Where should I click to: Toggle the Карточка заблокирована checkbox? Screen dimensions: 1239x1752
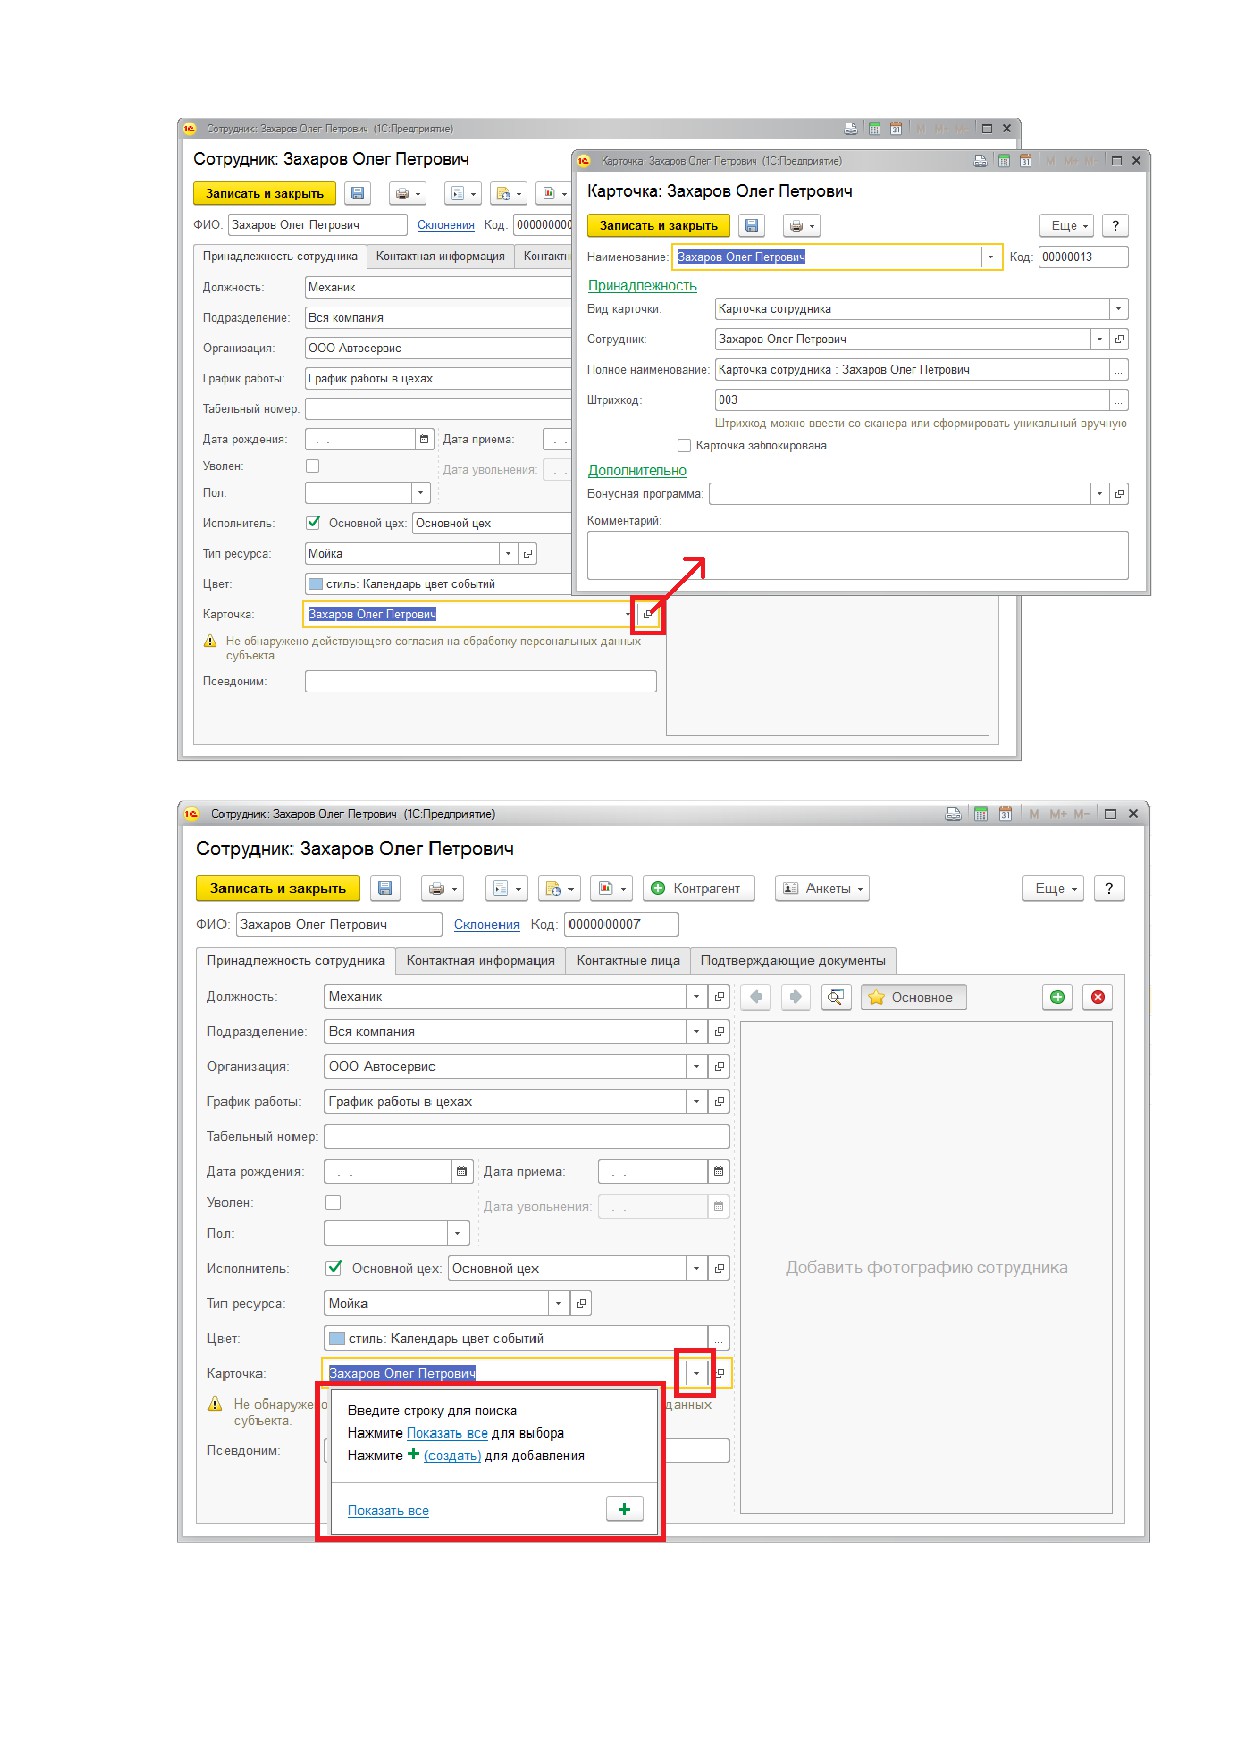pyautogui.click(x=684, y=445)
